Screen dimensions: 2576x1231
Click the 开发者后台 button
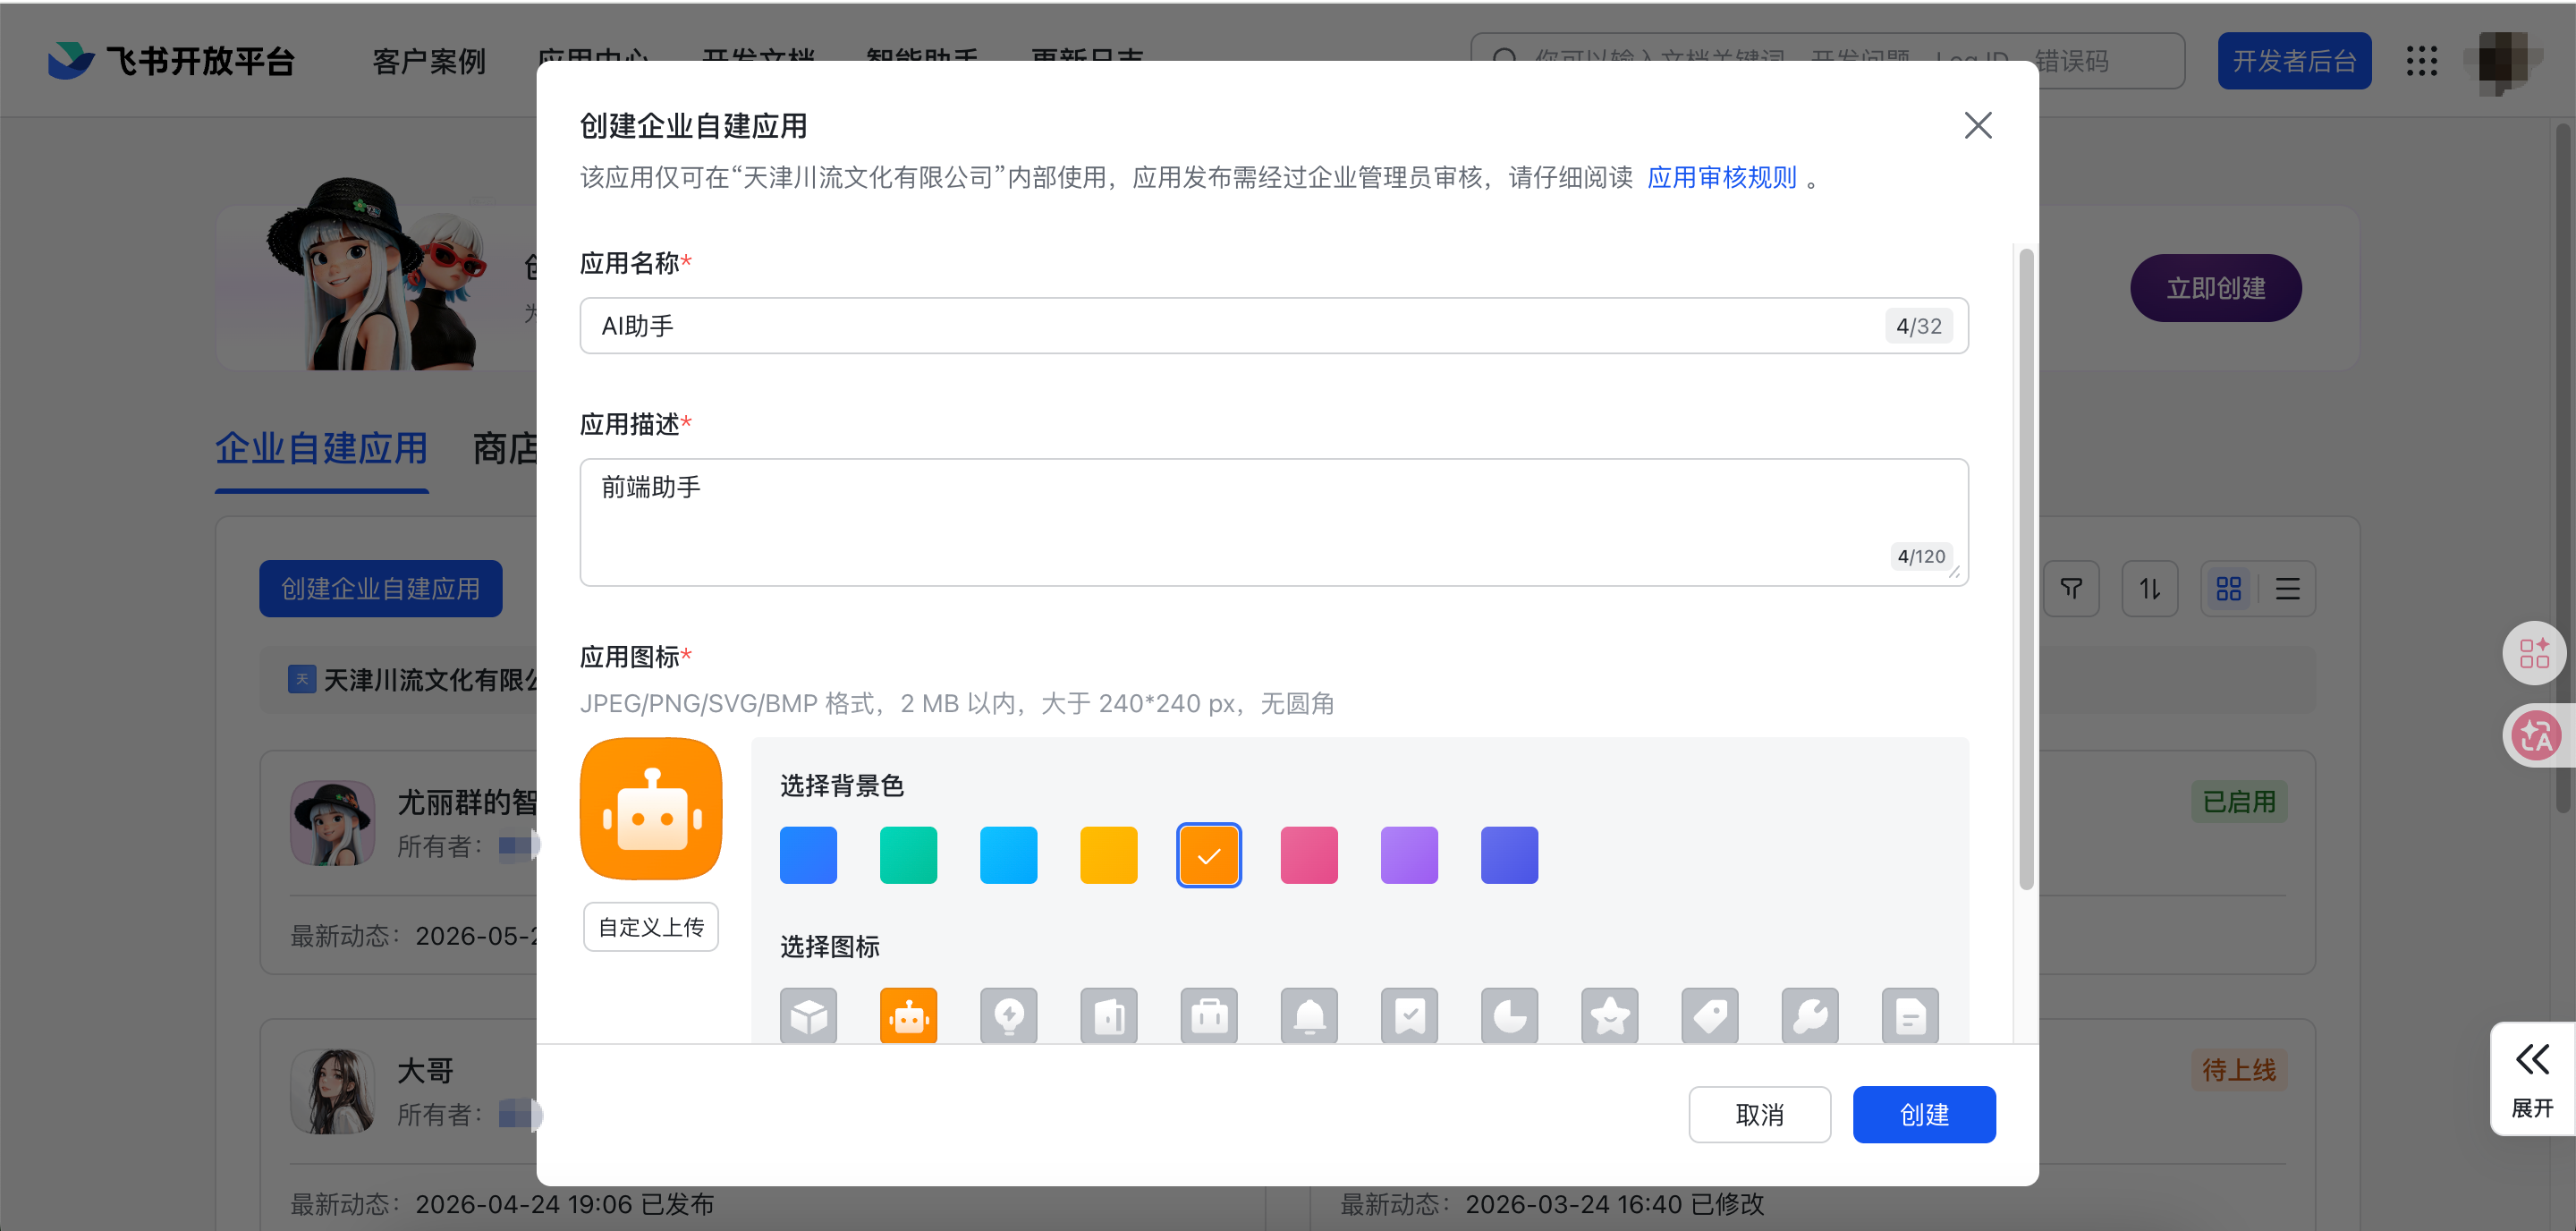click(2294, 61)
